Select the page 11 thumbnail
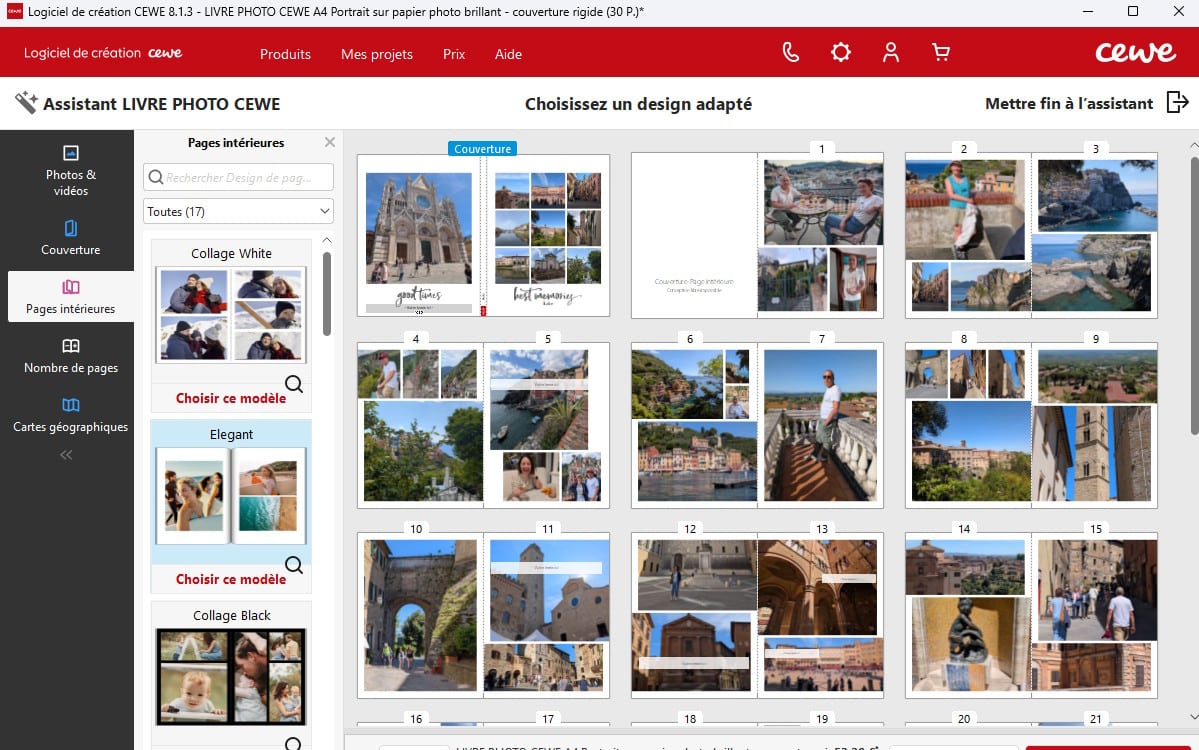The image size is (1199, 750). pos(547,615)
